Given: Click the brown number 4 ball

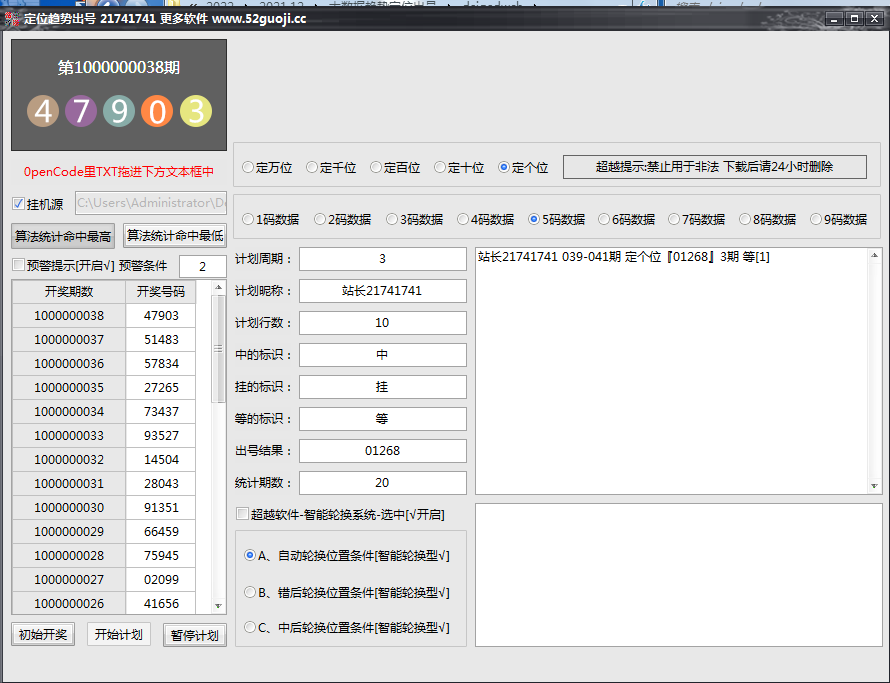Looking at the screenshot, I should pyautogui.click(x=43, y=111).
